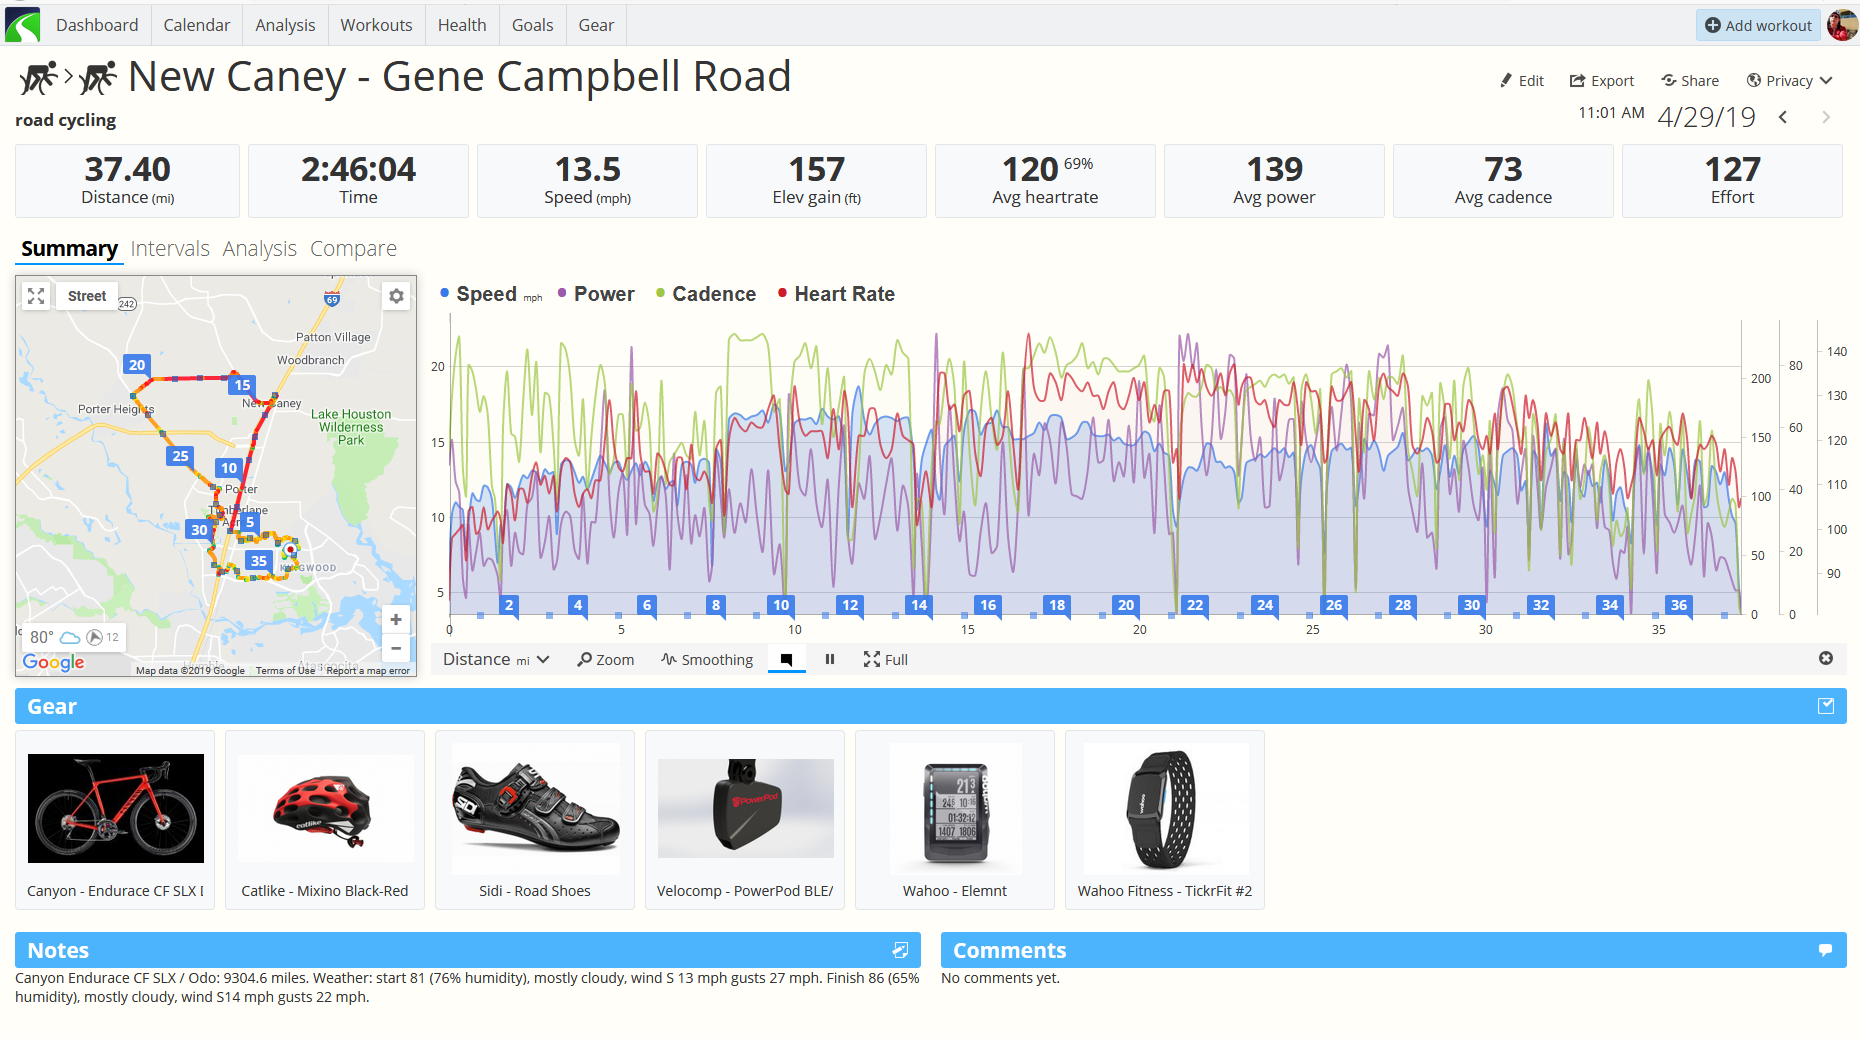Open the map settings gear icon

[396, 296]
